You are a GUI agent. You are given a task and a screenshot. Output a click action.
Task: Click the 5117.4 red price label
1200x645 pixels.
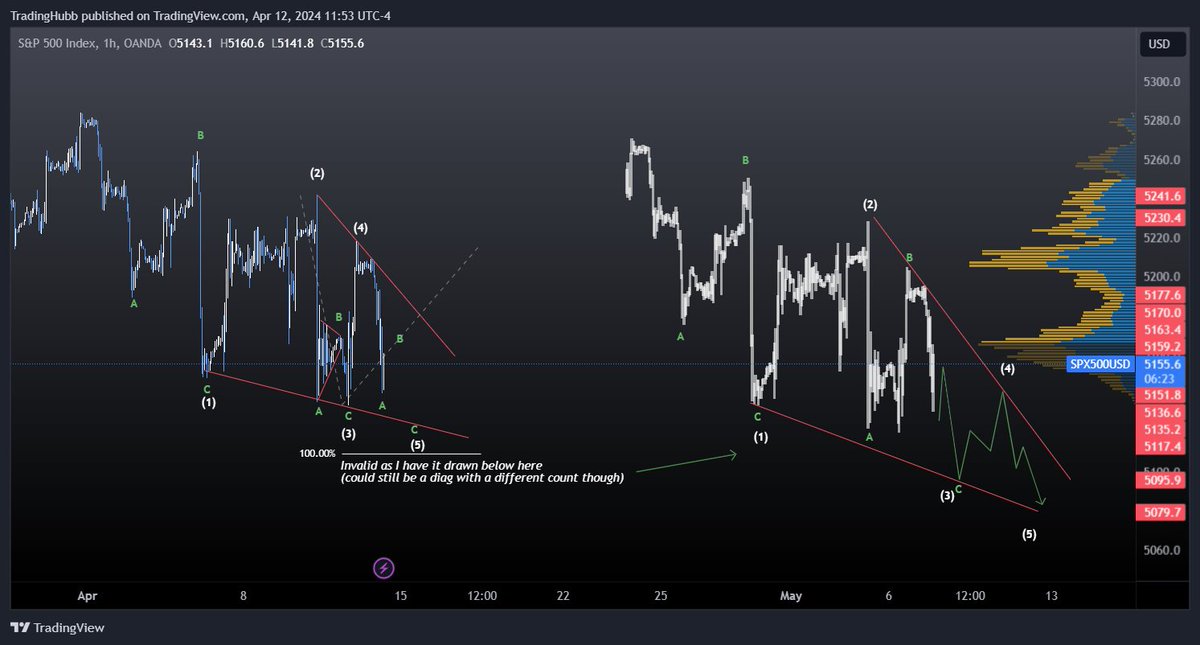1161,447
